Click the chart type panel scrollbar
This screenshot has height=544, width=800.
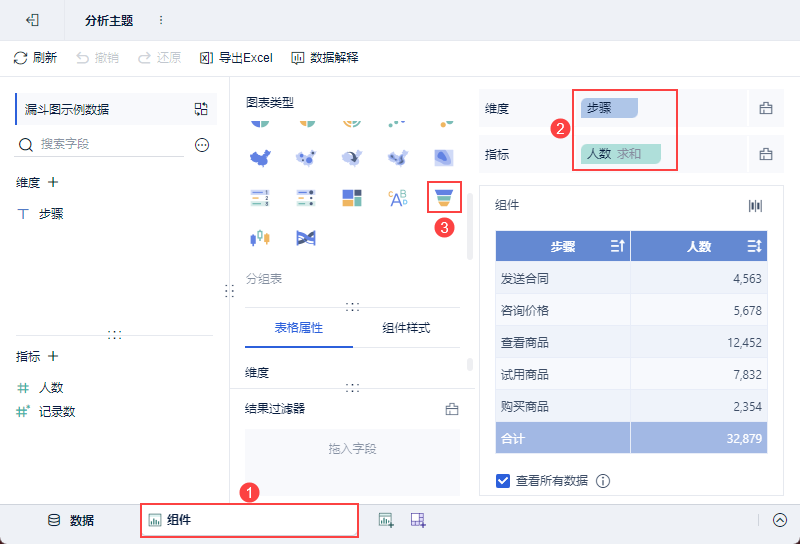[x=469, y=226]
